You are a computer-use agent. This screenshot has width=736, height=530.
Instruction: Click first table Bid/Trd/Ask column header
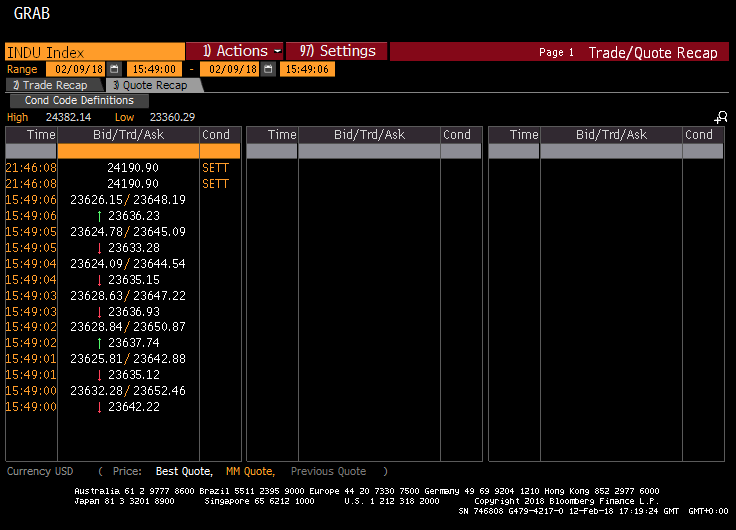[128, 135]
